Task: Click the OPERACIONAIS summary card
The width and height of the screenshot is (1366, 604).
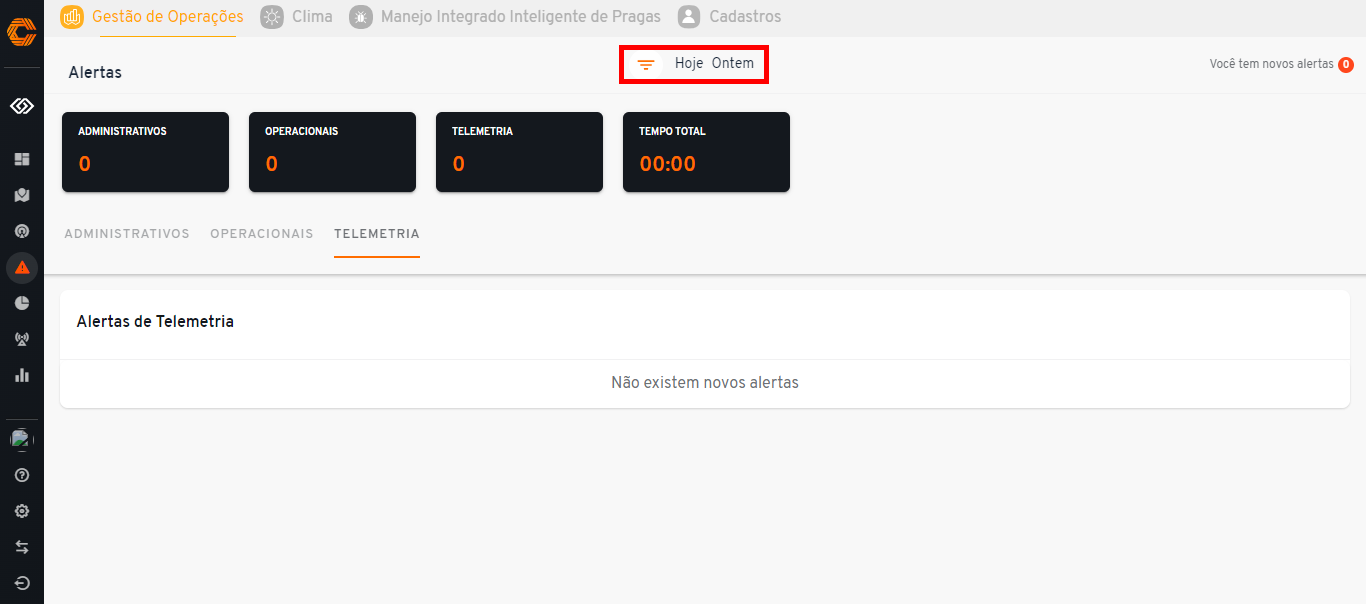Action: click(333, 152)
